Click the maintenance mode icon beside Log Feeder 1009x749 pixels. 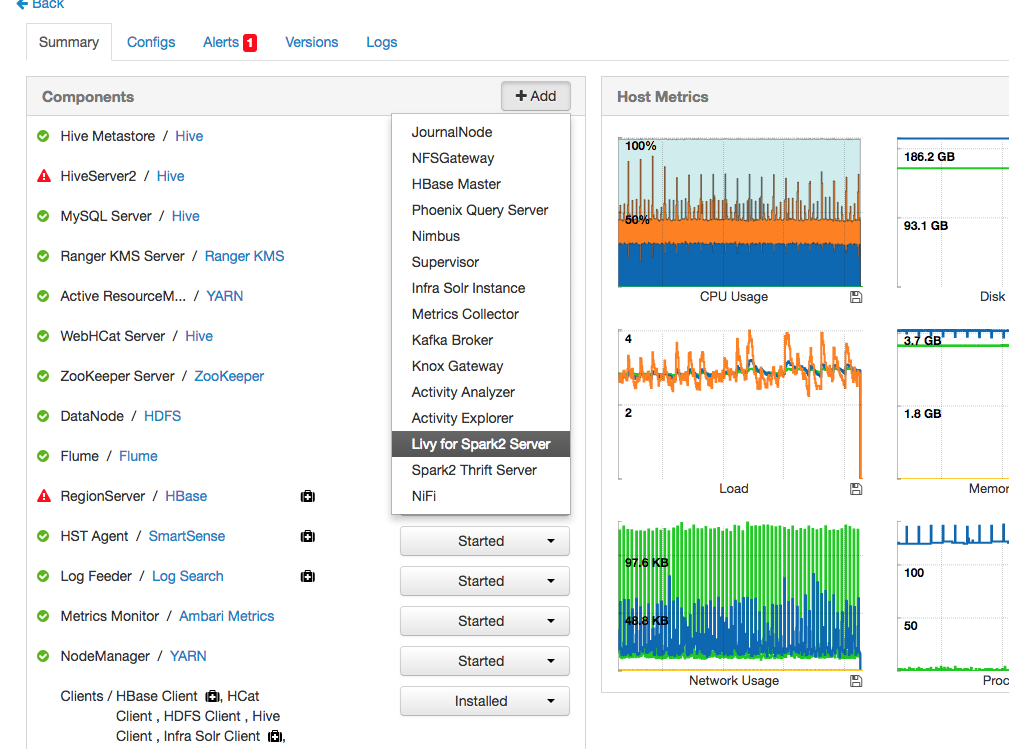307,576
